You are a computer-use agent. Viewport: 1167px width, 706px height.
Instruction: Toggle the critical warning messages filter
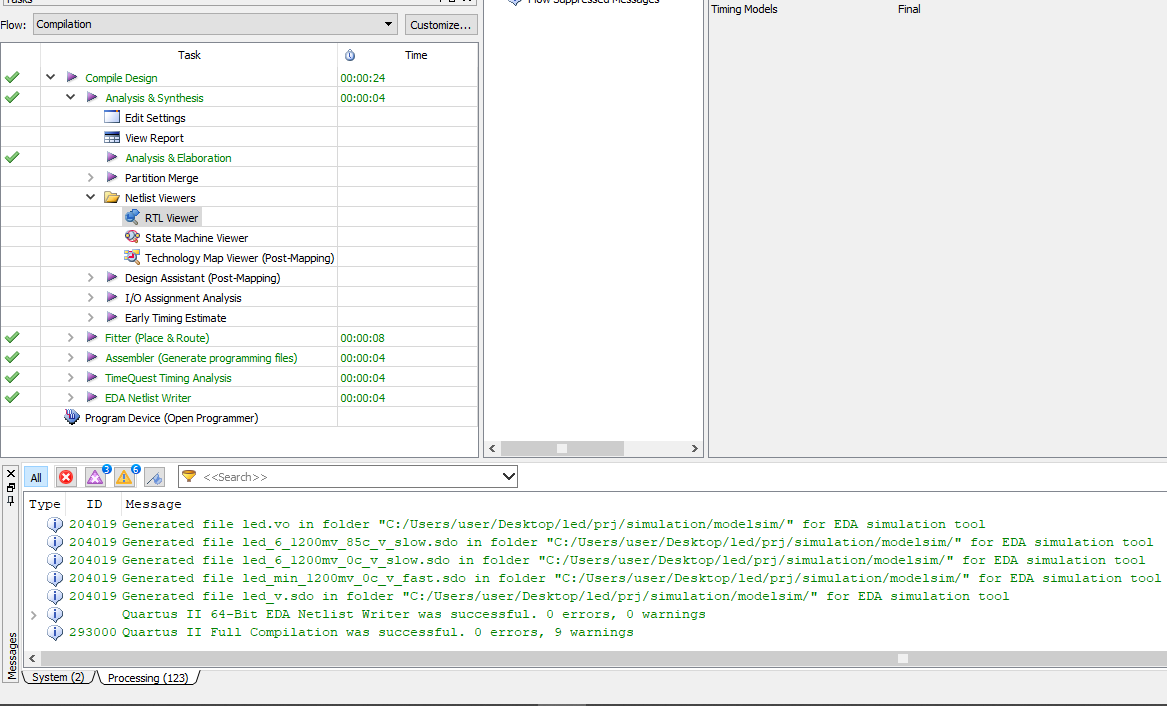[96, 477]
